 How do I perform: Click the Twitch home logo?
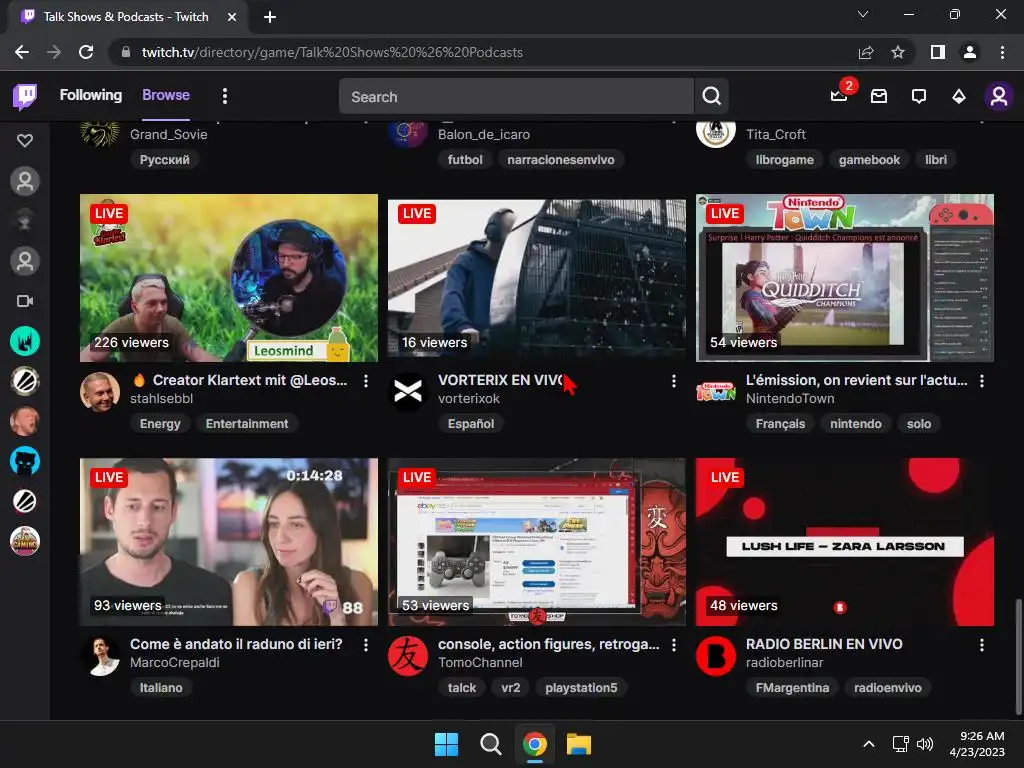point(25,97)
